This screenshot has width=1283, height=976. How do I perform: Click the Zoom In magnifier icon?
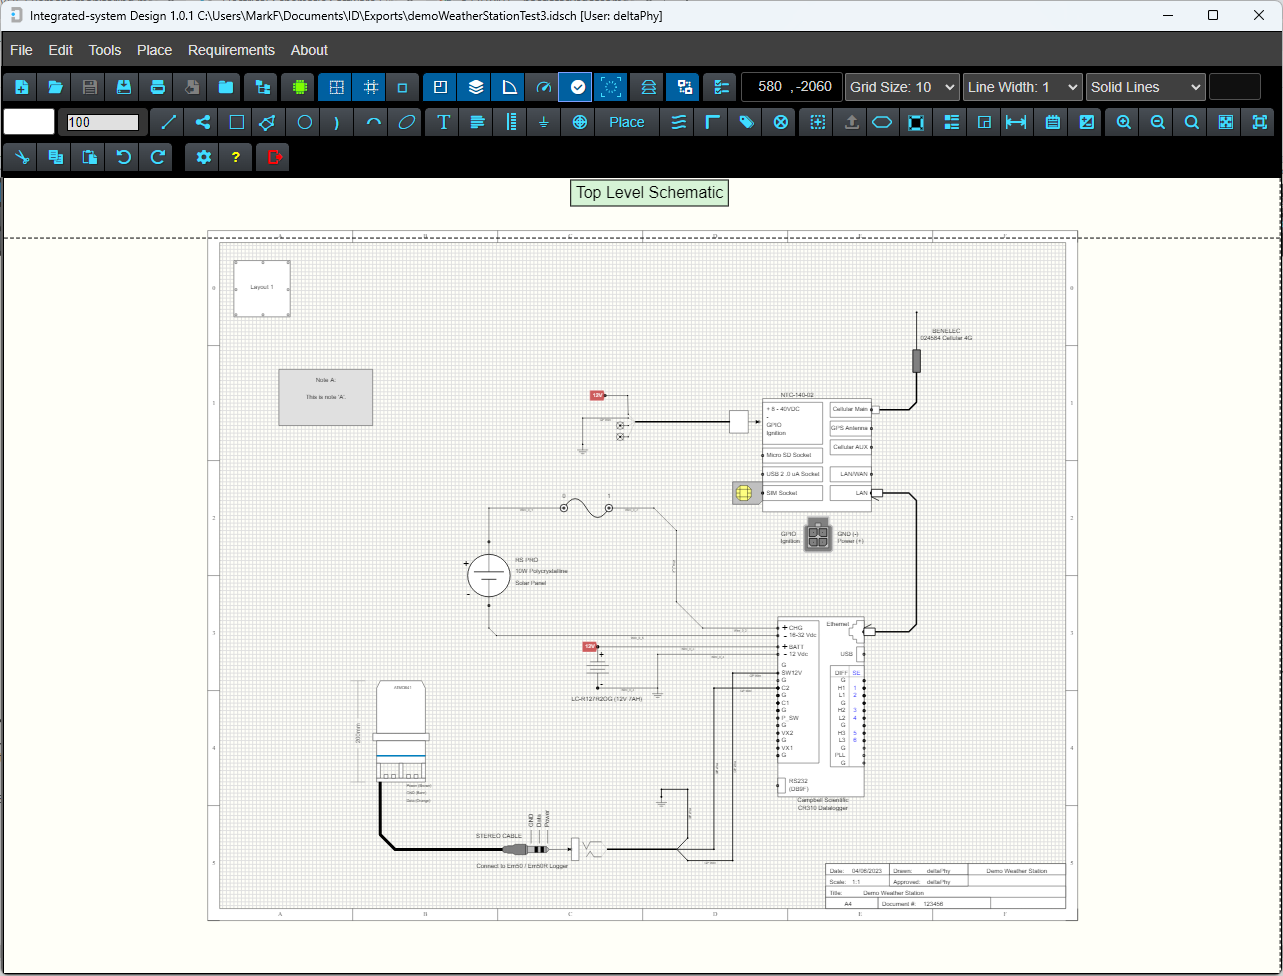coord(1121,121)
